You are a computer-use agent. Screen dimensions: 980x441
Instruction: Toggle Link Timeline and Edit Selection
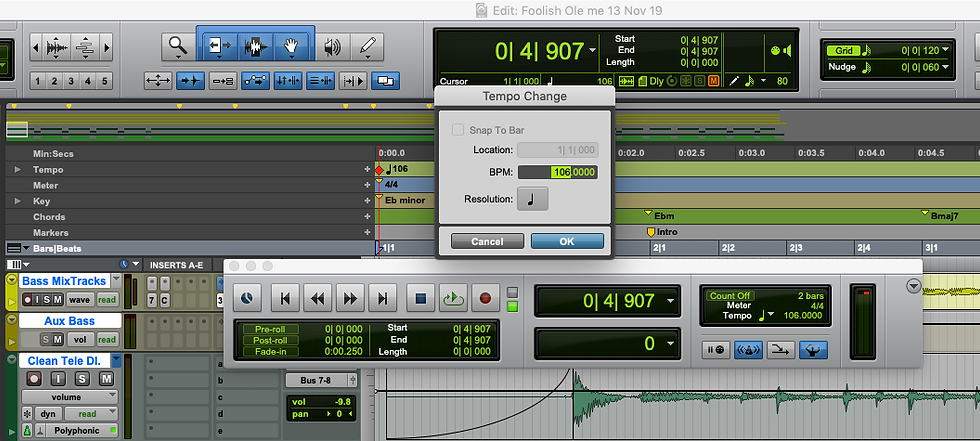point(288,81)
